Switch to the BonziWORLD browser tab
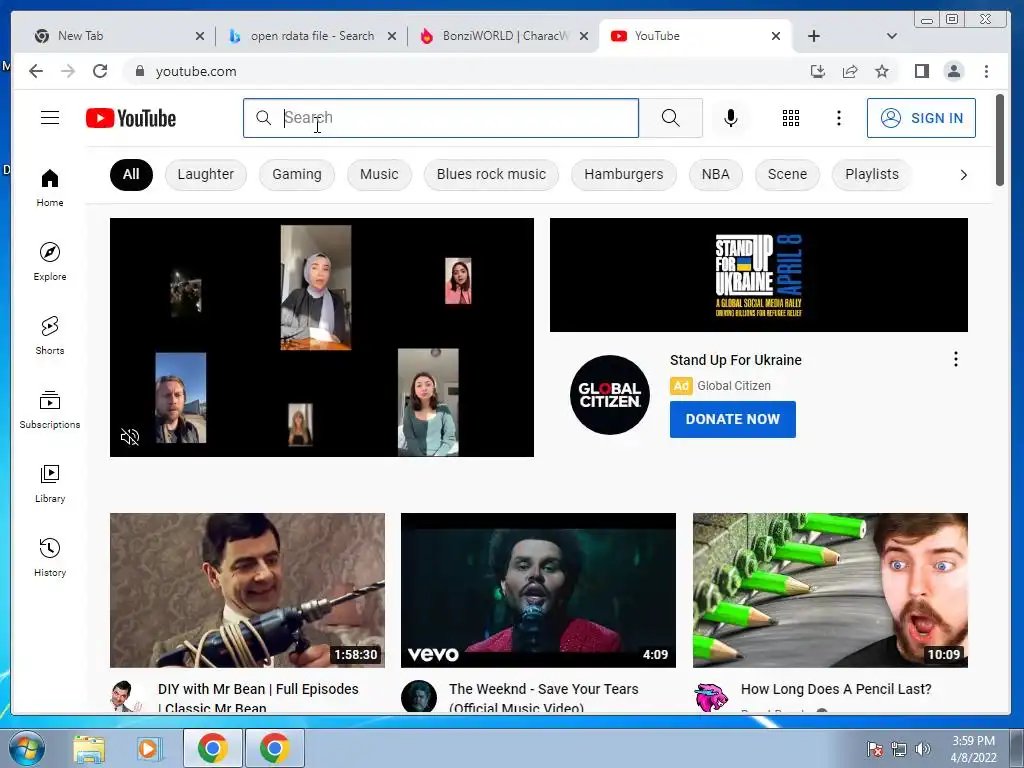This screenshot has width=1024, height=768. tap(503, 36)
